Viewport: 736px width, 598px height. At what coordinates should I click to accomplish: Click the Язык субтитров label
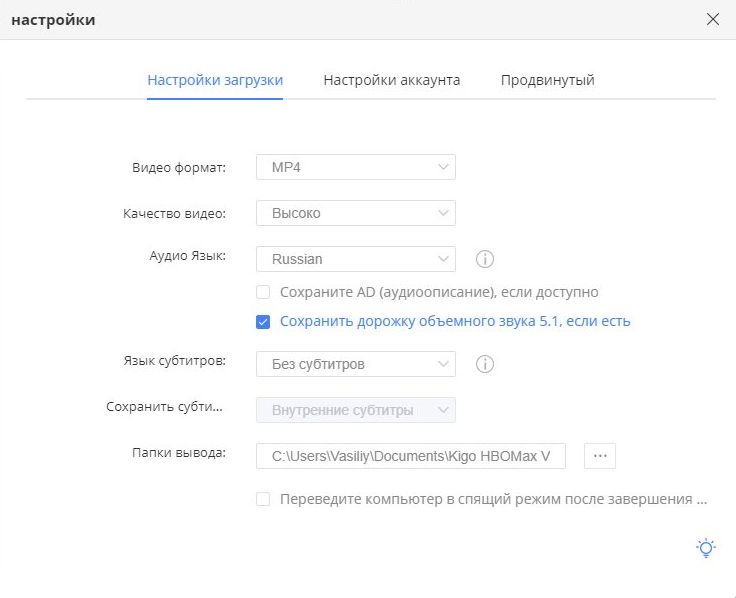[x=175, y=360]
